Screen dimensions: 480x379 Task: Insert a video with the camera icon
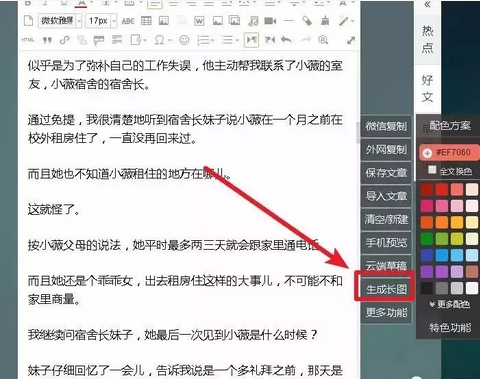point(270,21)
